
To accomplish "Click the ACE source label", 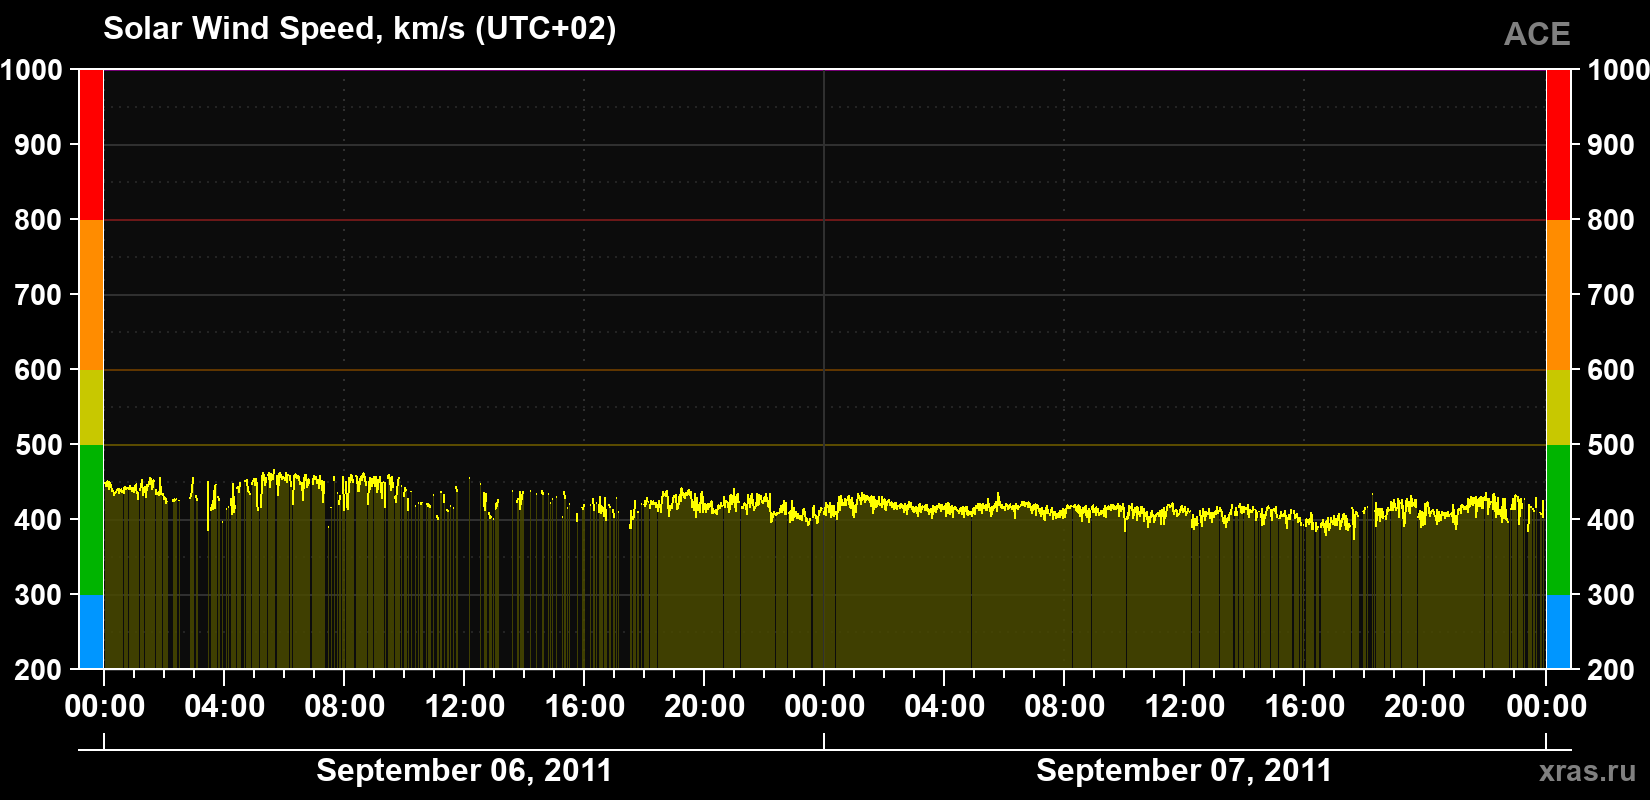I will 1537,34.
